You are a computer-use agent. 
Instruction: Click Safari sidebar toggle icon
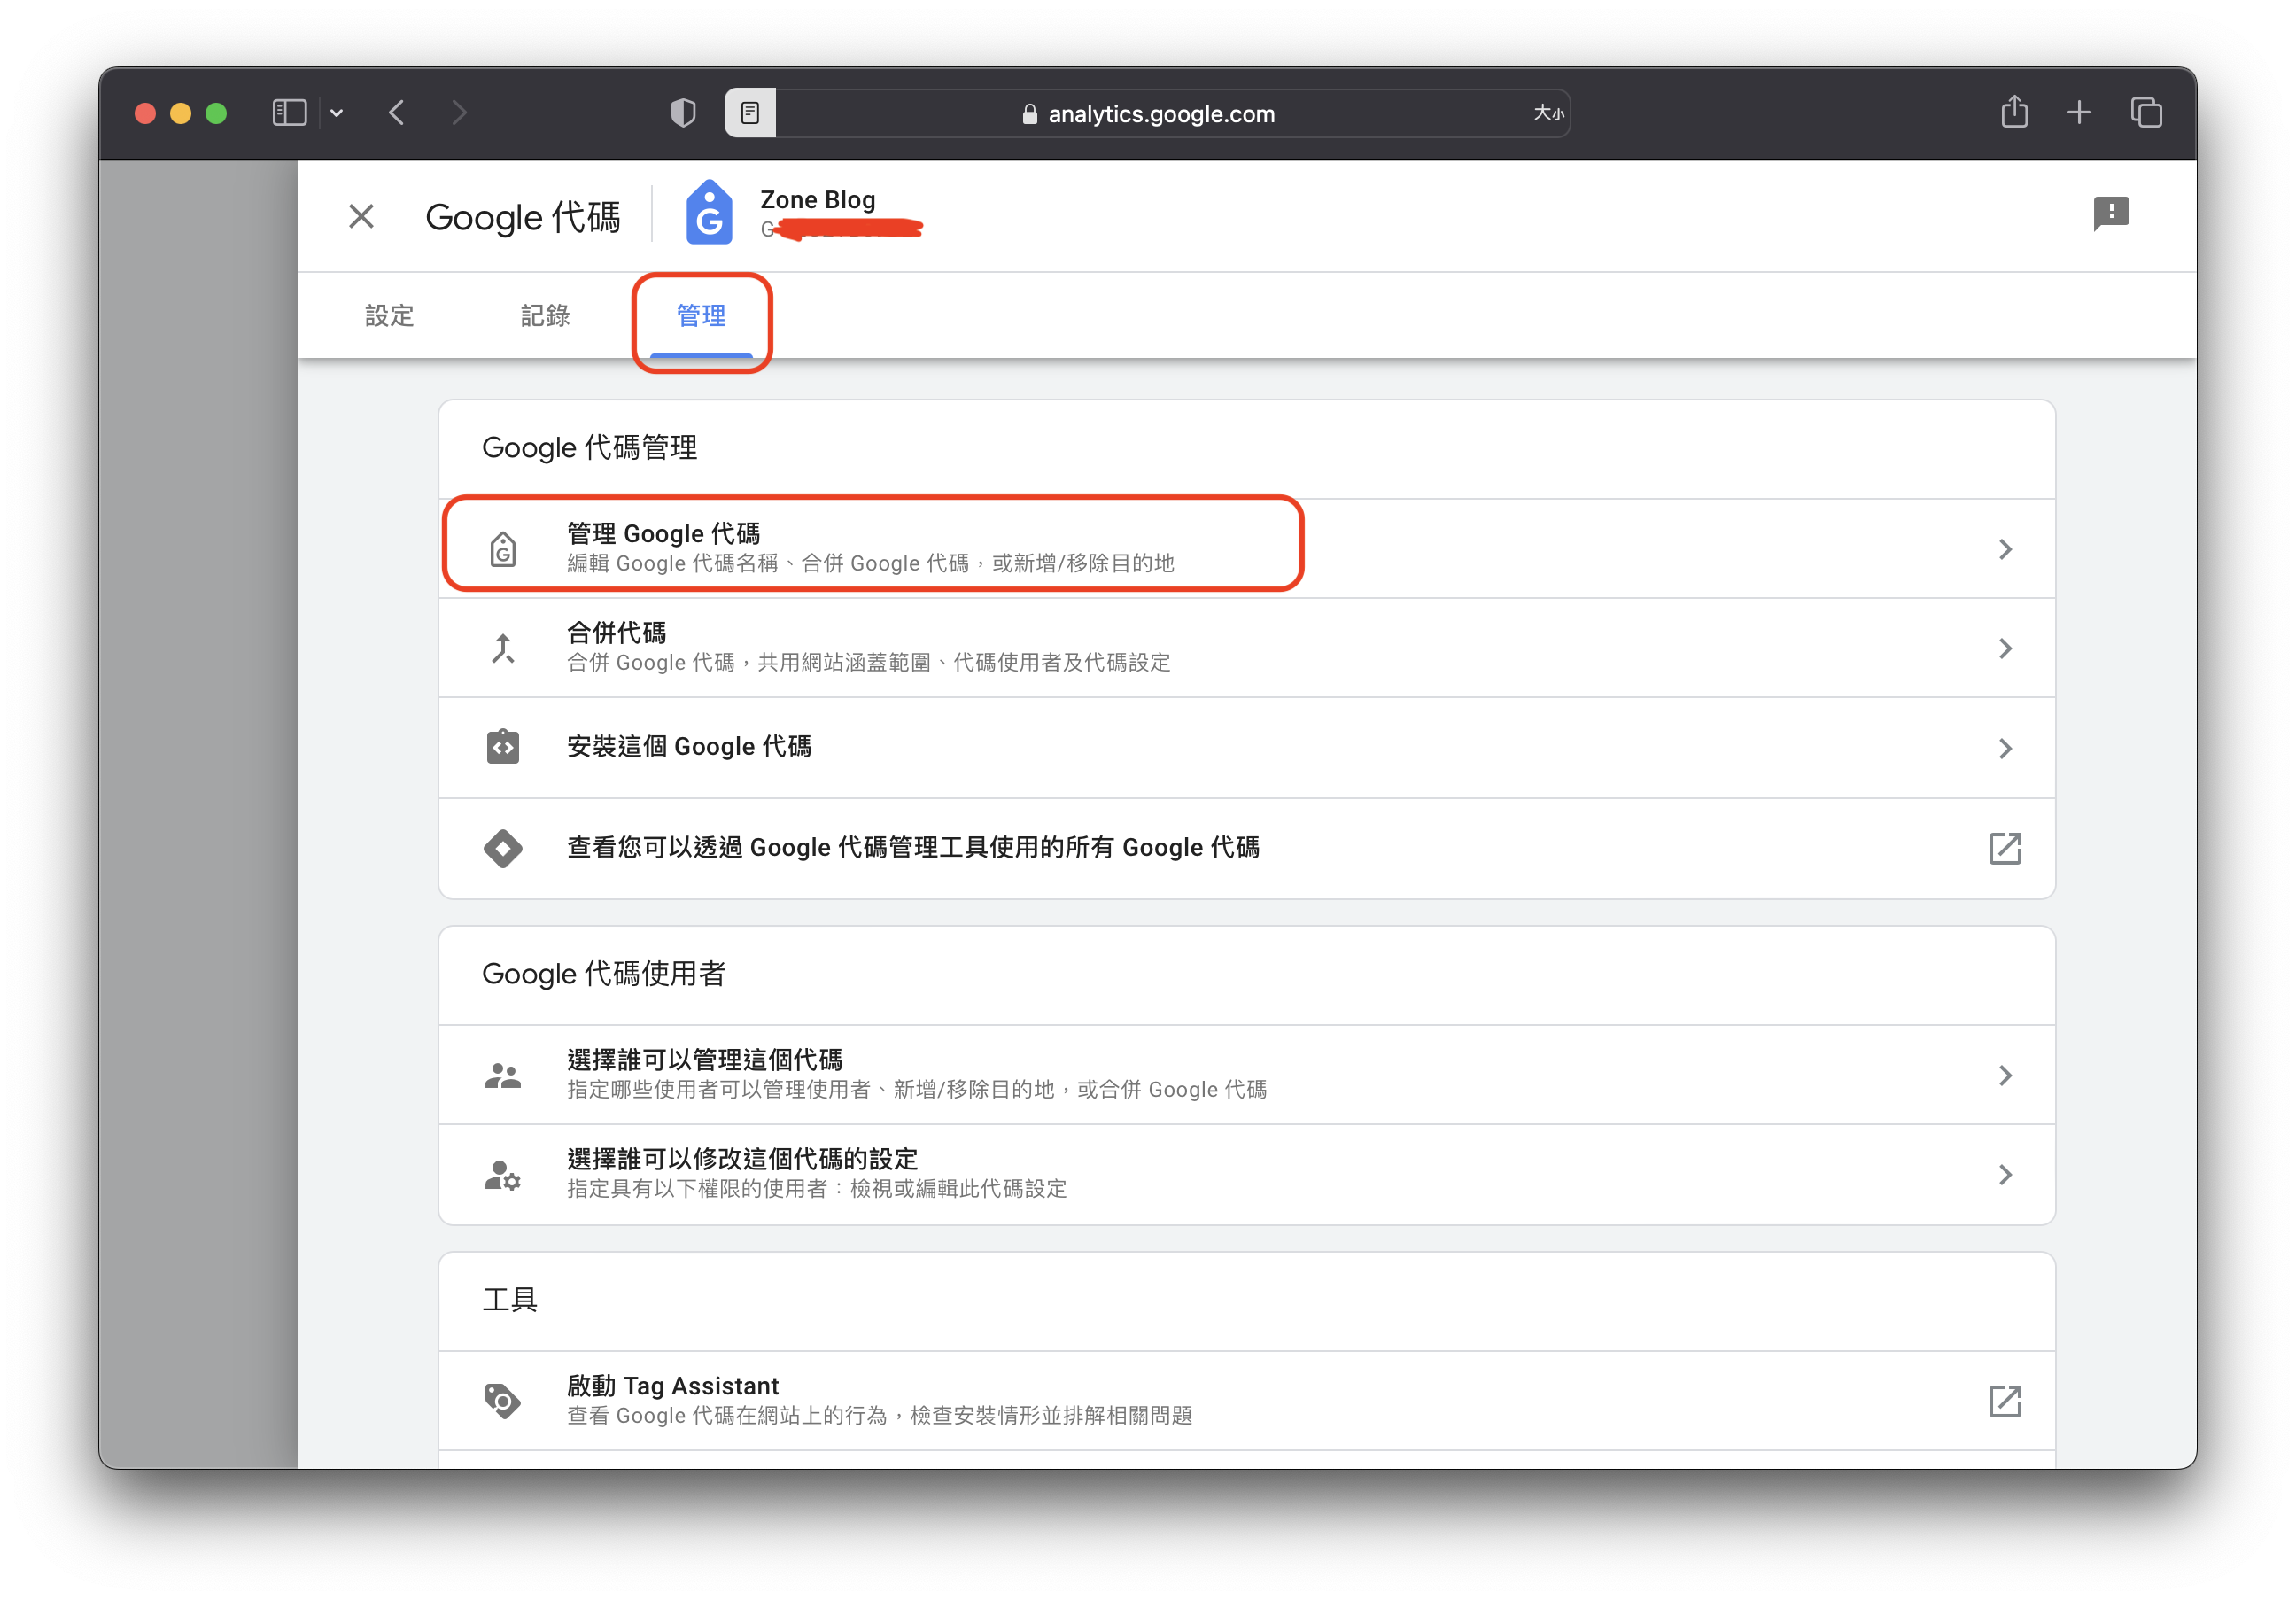pos(290,113)
